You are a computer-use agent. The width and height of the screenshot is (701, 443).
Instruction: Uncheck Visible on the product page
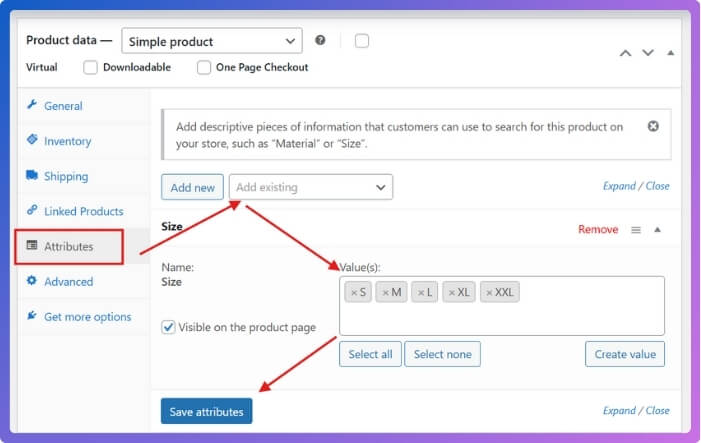[x=168, y=327]
